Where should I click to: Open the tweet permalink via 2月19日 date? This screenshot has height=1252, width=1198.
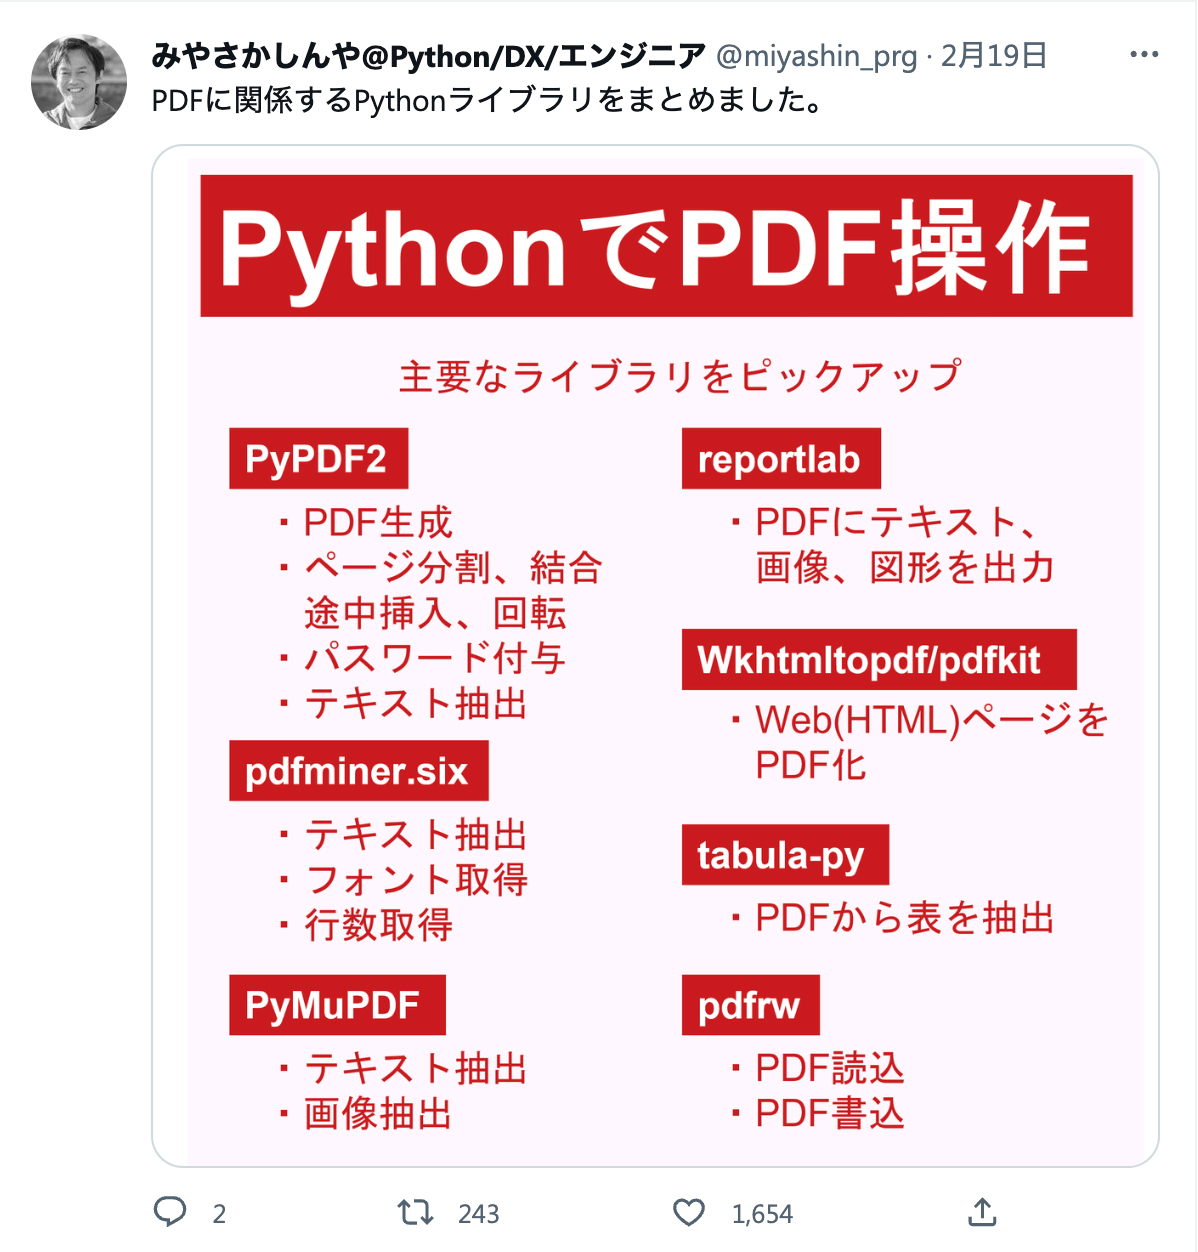tap(994, 56)
